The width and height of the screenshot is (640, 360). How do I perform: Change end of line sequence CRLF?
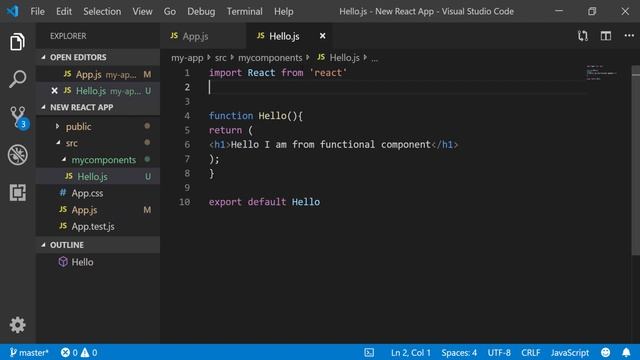pyautogui.click(x=531, y=352)
